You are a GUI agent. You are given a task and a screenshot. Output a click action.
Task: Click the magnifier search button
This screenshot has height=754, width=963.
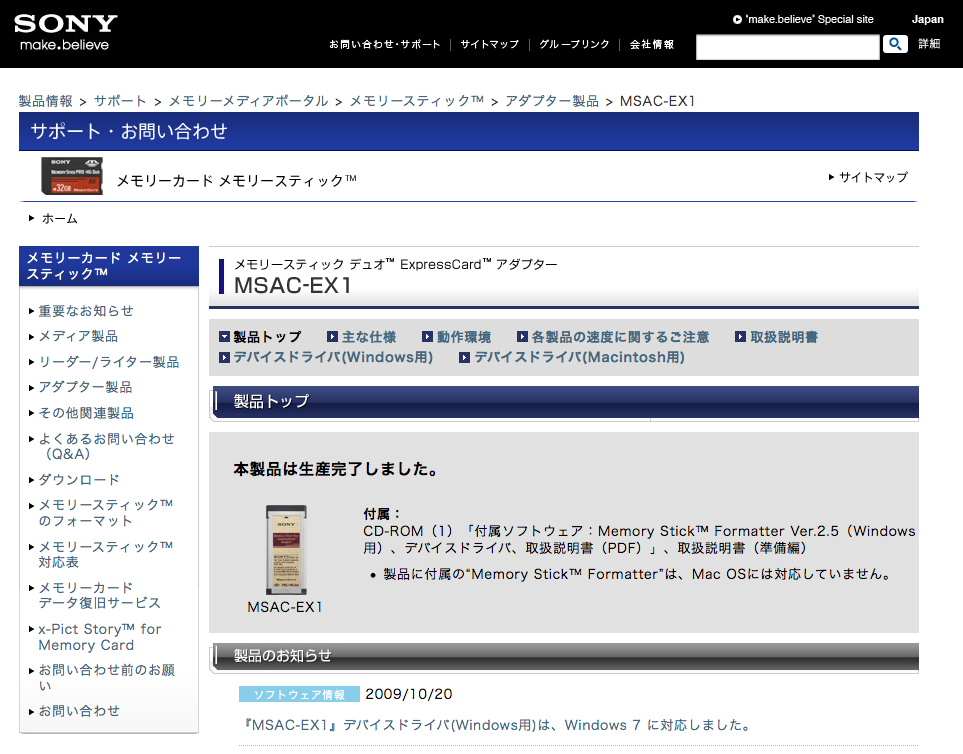[x=895, y=44]
